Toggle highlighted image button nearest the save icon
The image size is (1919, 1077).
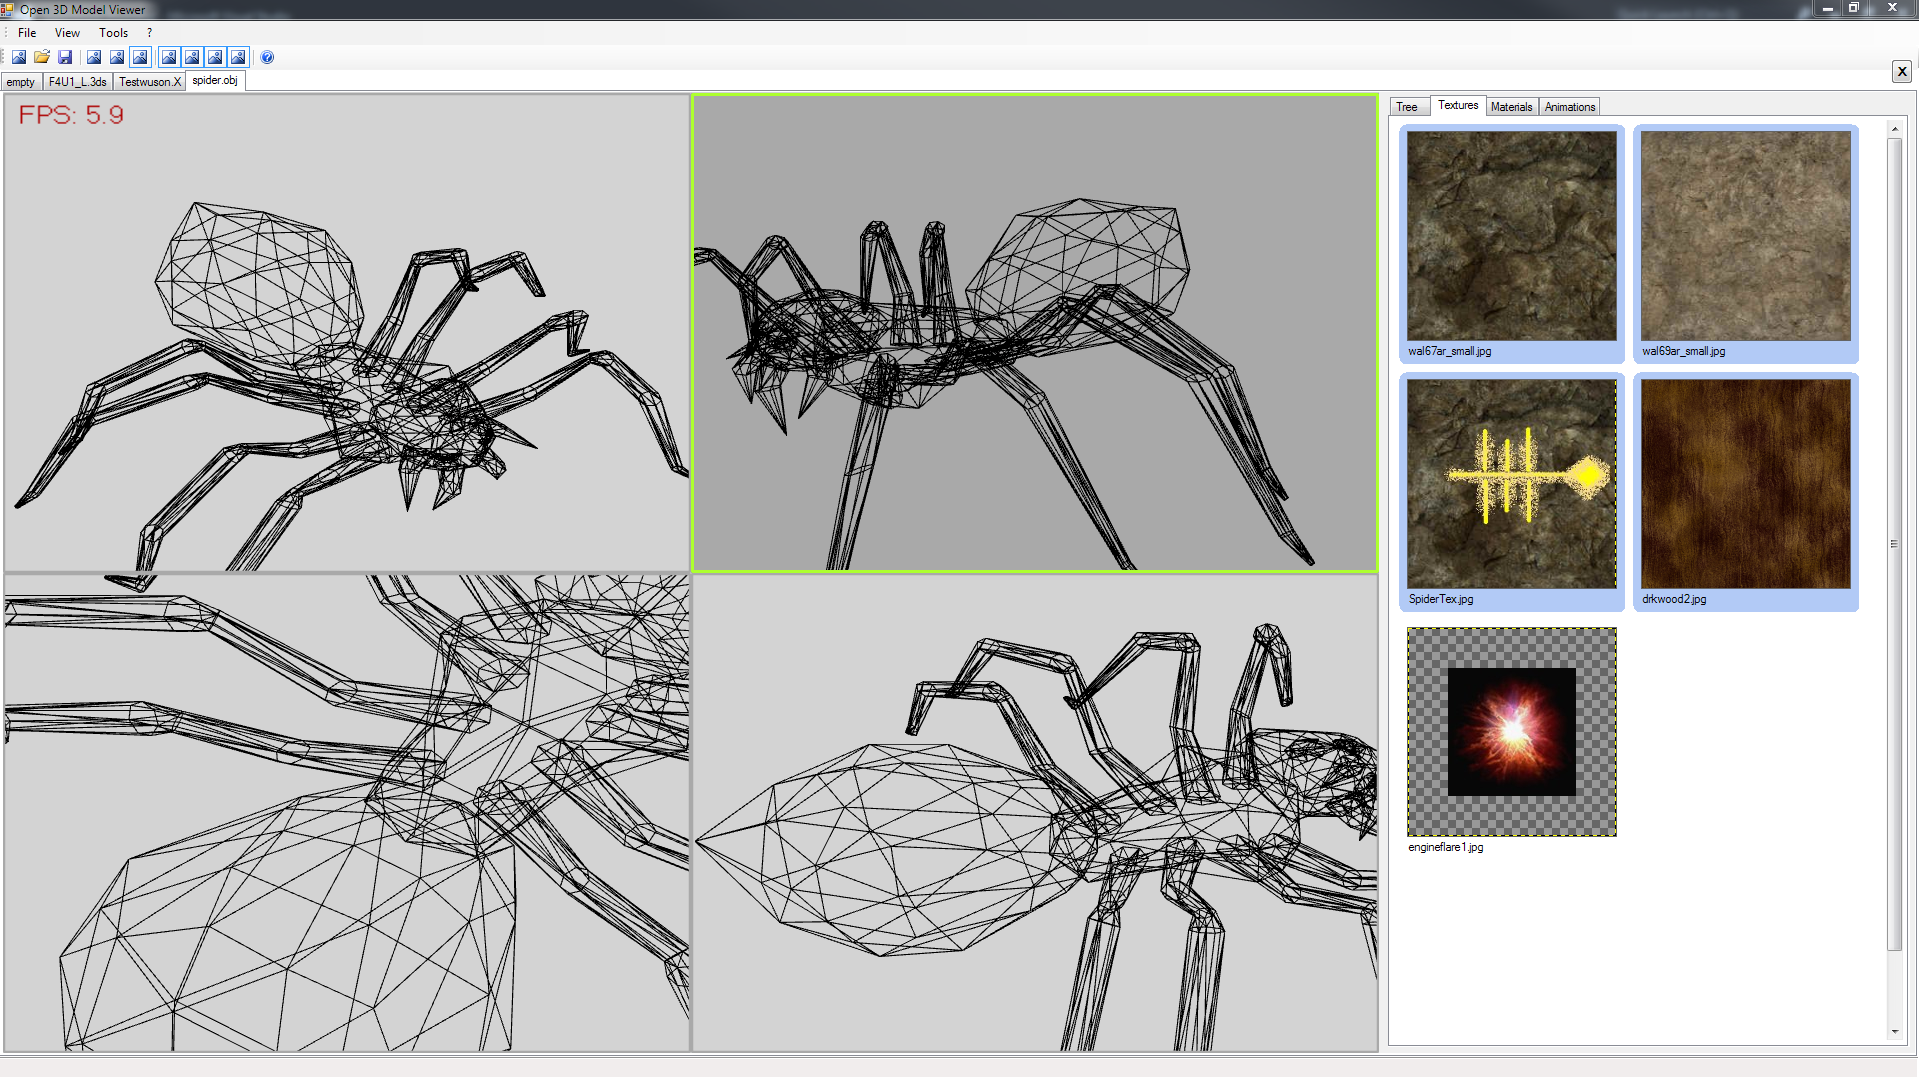(140, 57)
